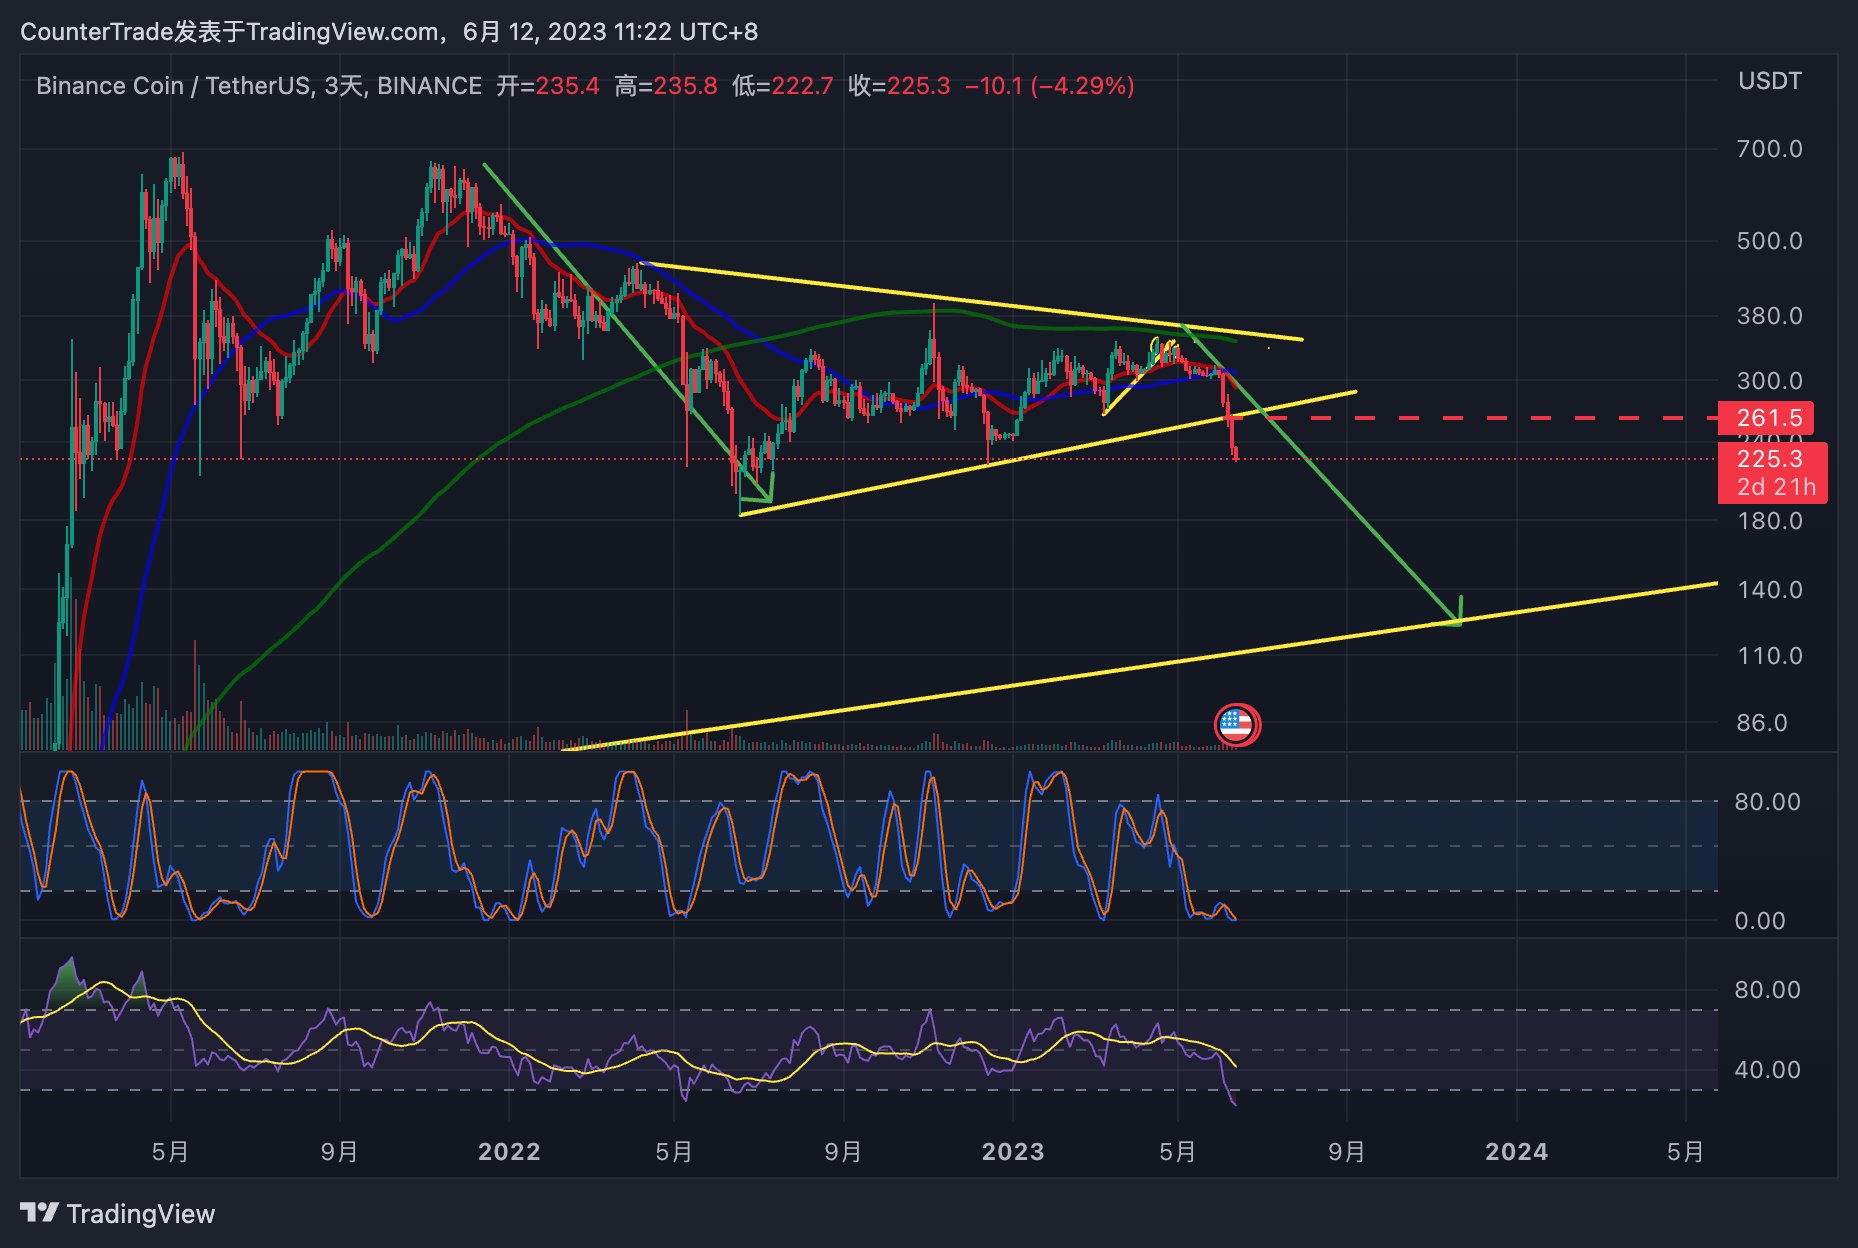Click the countdown text 2d 21h

point(1776,487)
